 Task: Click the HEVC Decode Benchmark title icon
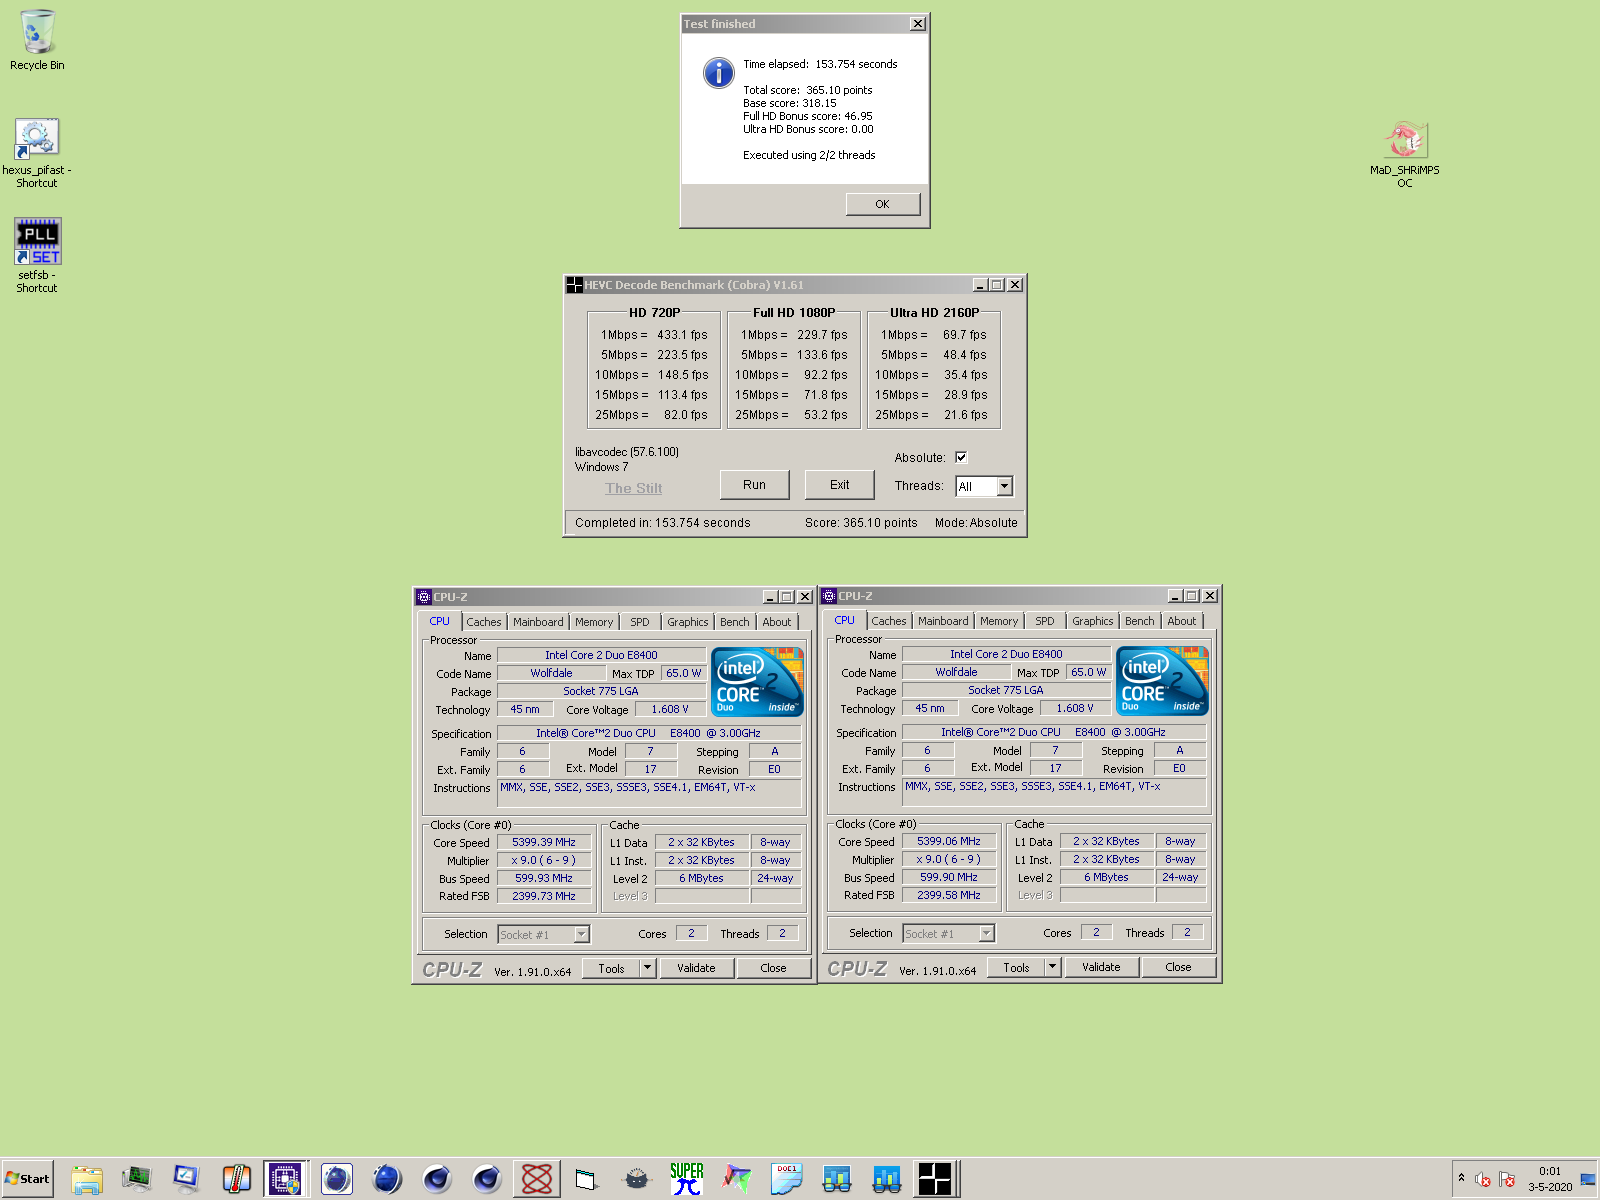(x=574, y=285)
